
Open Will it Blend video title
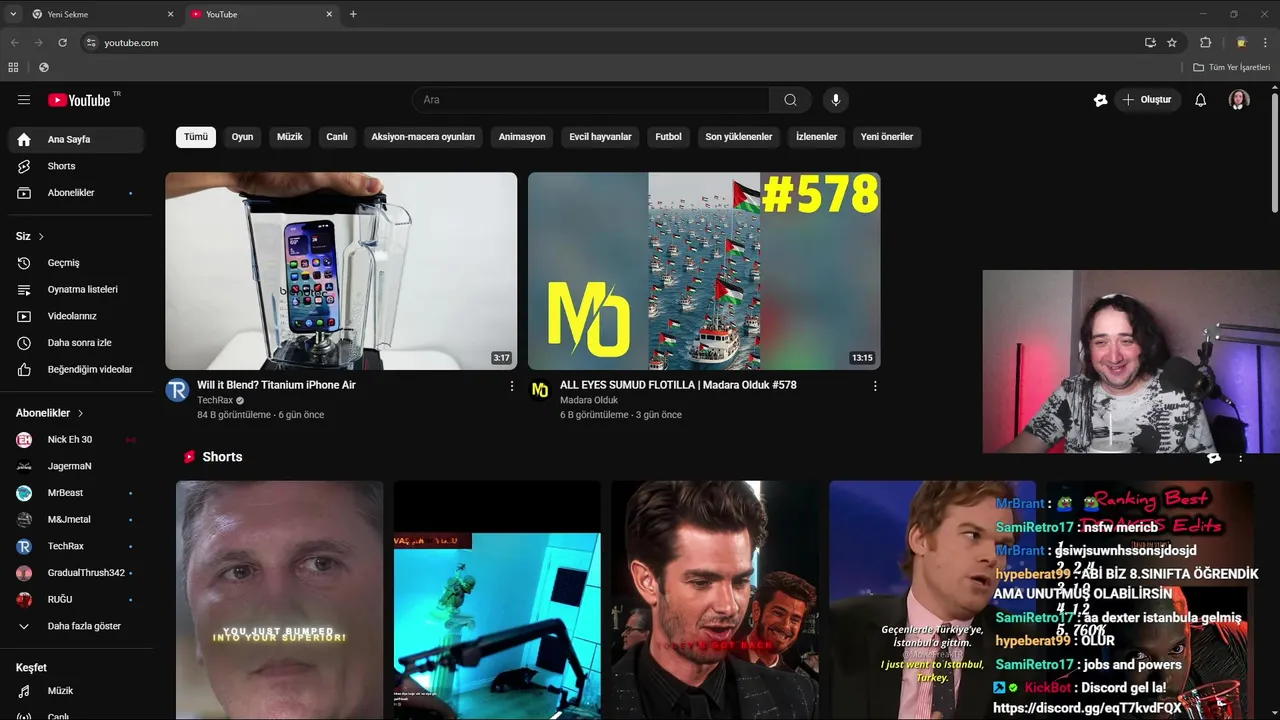(276, 385)
